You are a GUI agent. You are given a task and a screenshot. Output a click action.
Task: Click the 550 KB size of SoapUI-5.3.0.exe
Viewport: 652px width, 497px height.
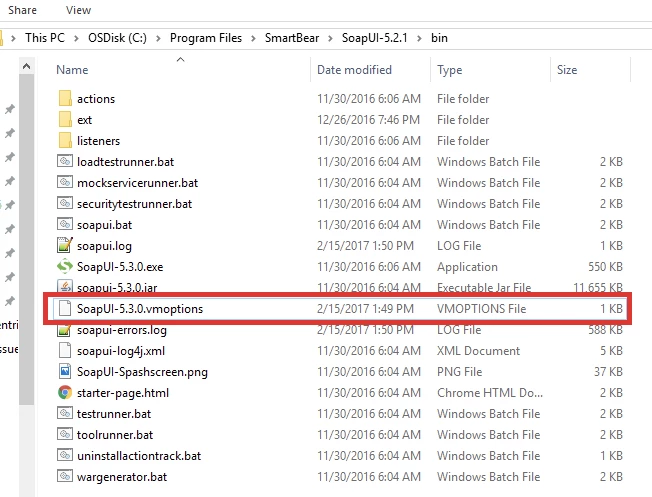click(x=605, y=267)
